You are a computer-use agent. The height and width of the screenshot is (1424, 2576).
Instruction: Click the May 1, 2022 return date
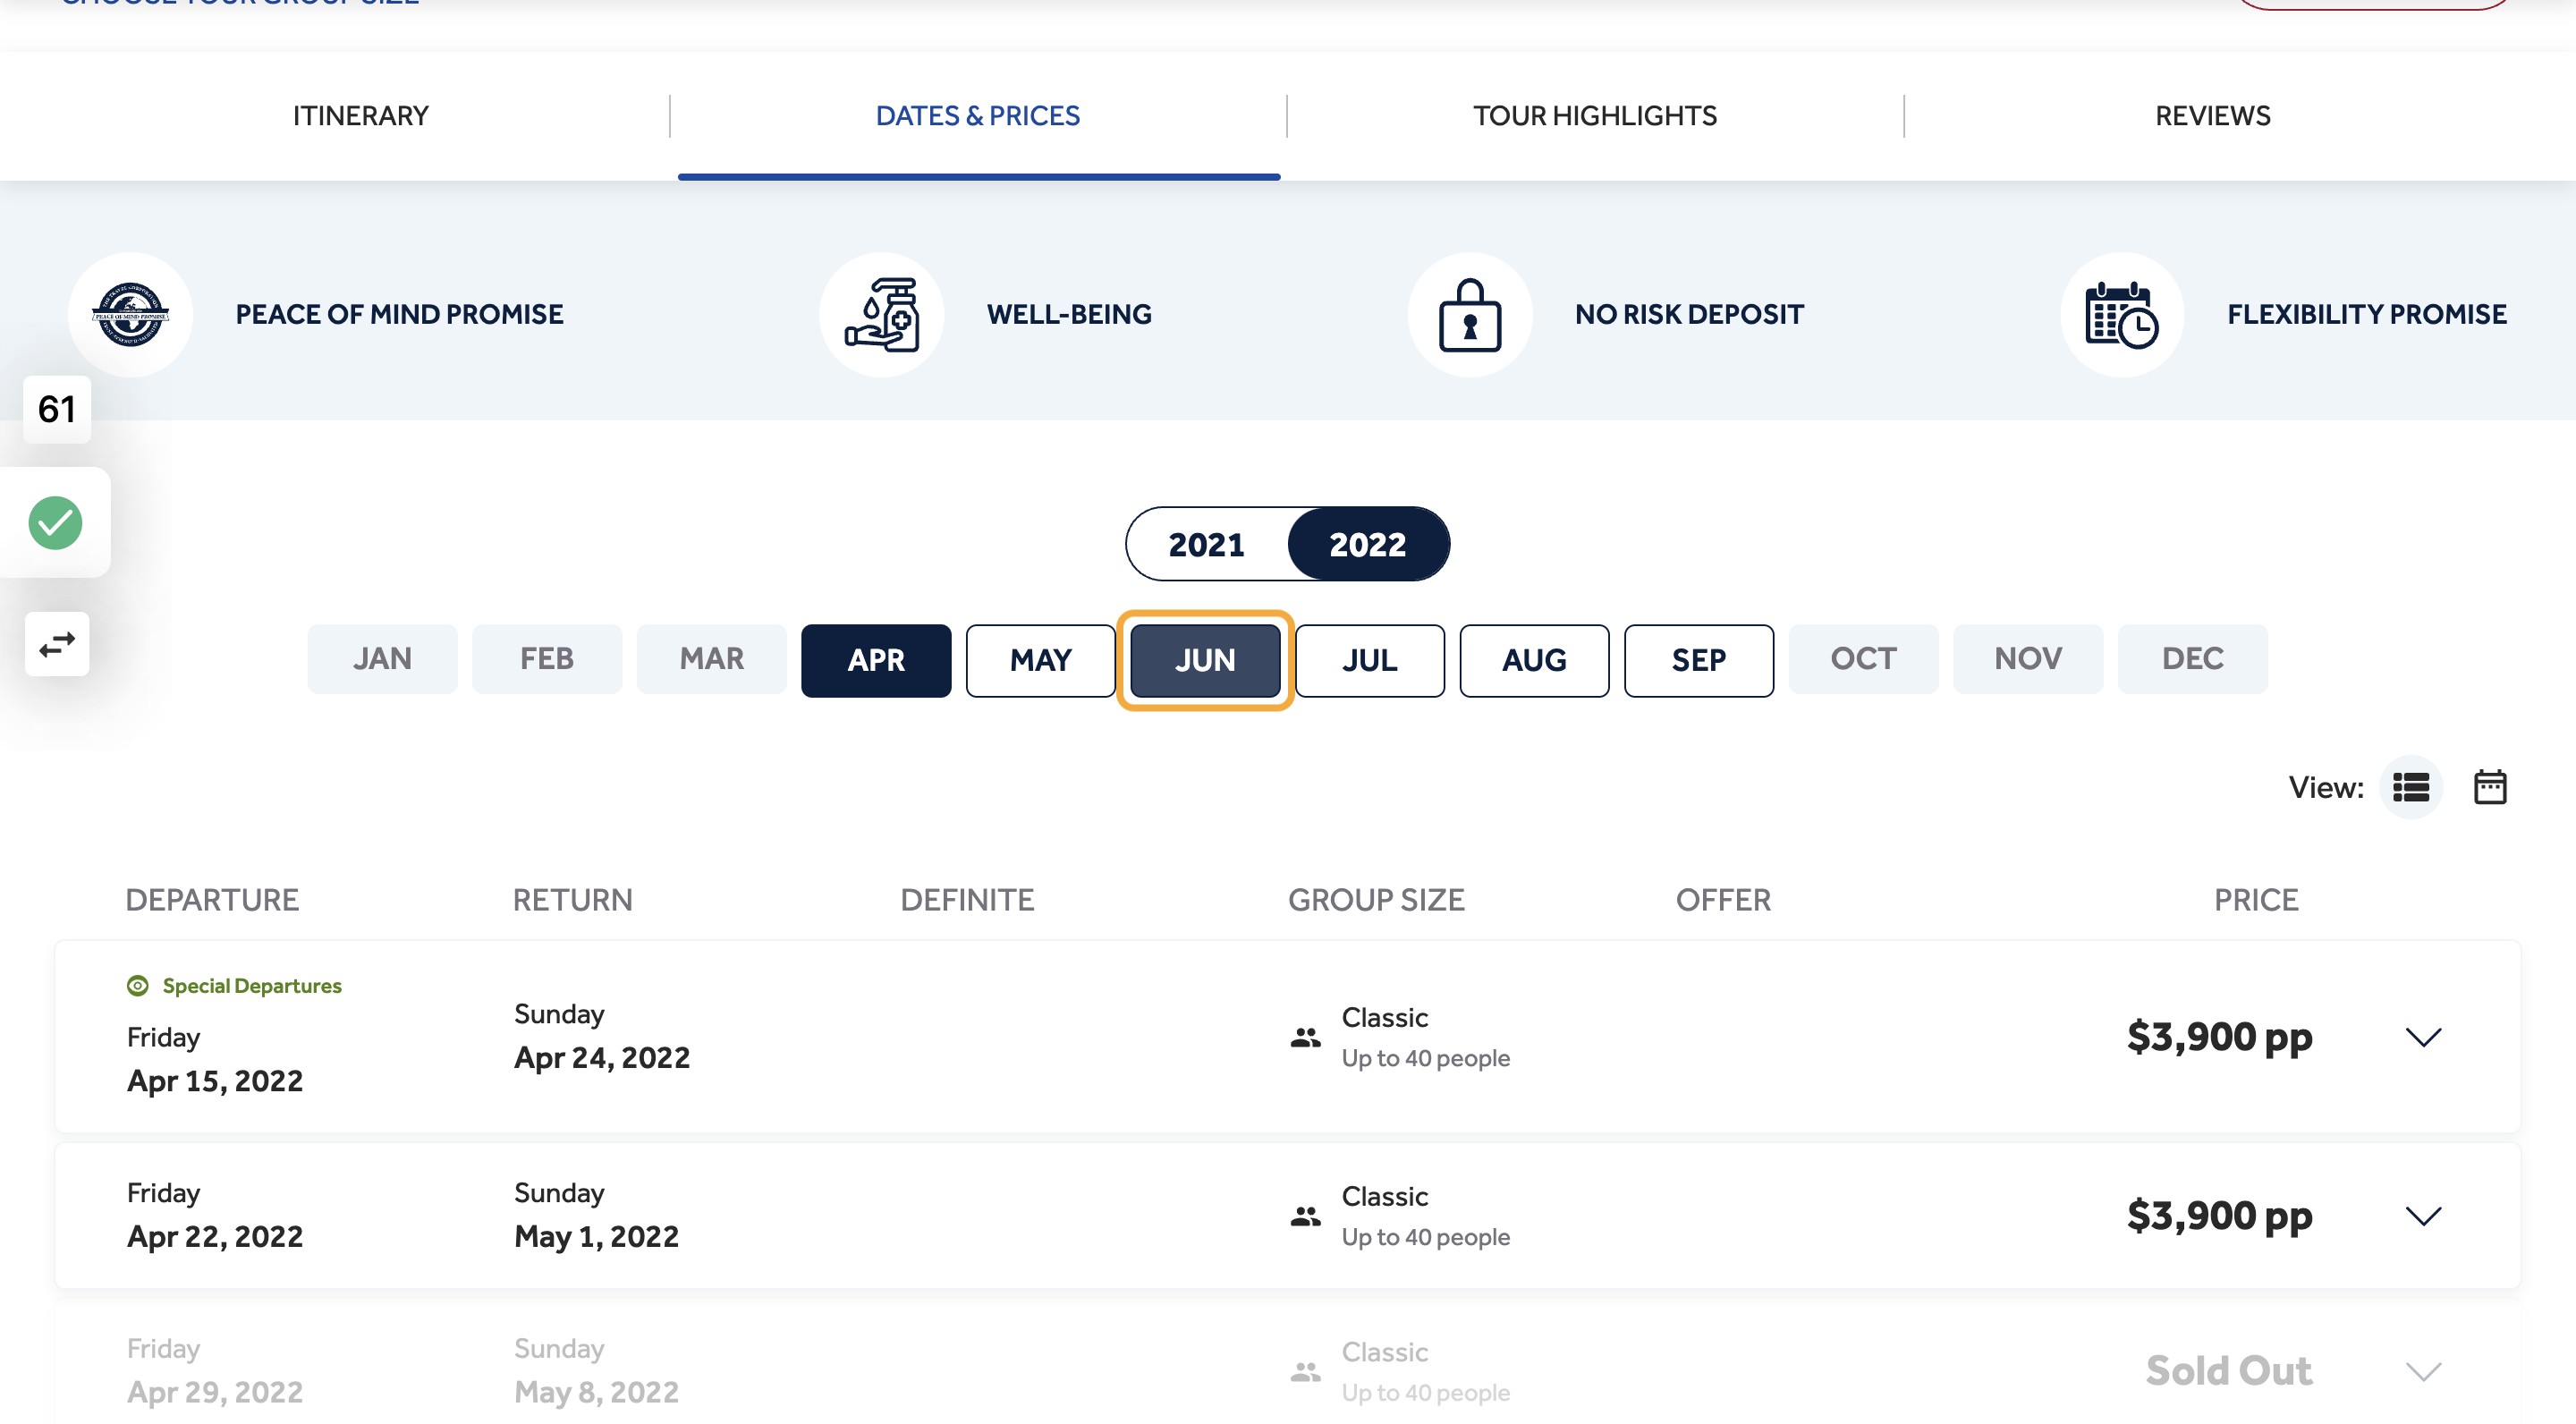(x=596, y=1237)
